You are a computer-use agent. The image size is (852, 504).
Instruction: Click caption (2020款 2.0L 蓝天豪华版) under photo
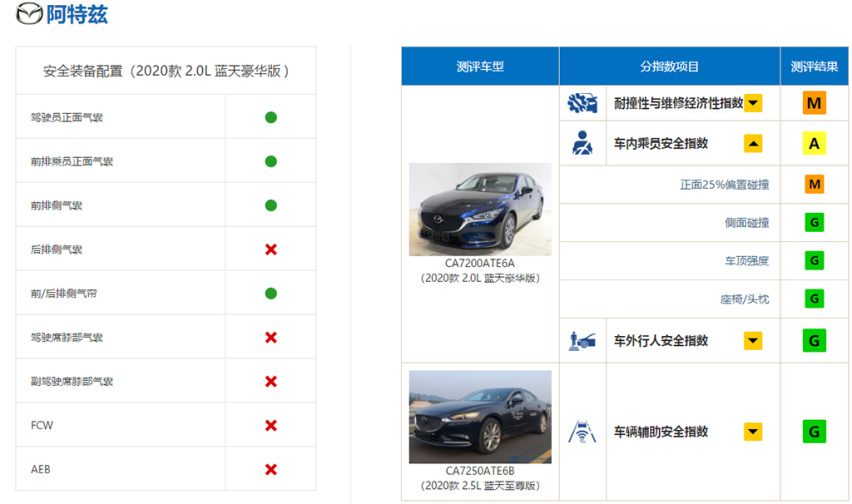click(x=480, y=278)
